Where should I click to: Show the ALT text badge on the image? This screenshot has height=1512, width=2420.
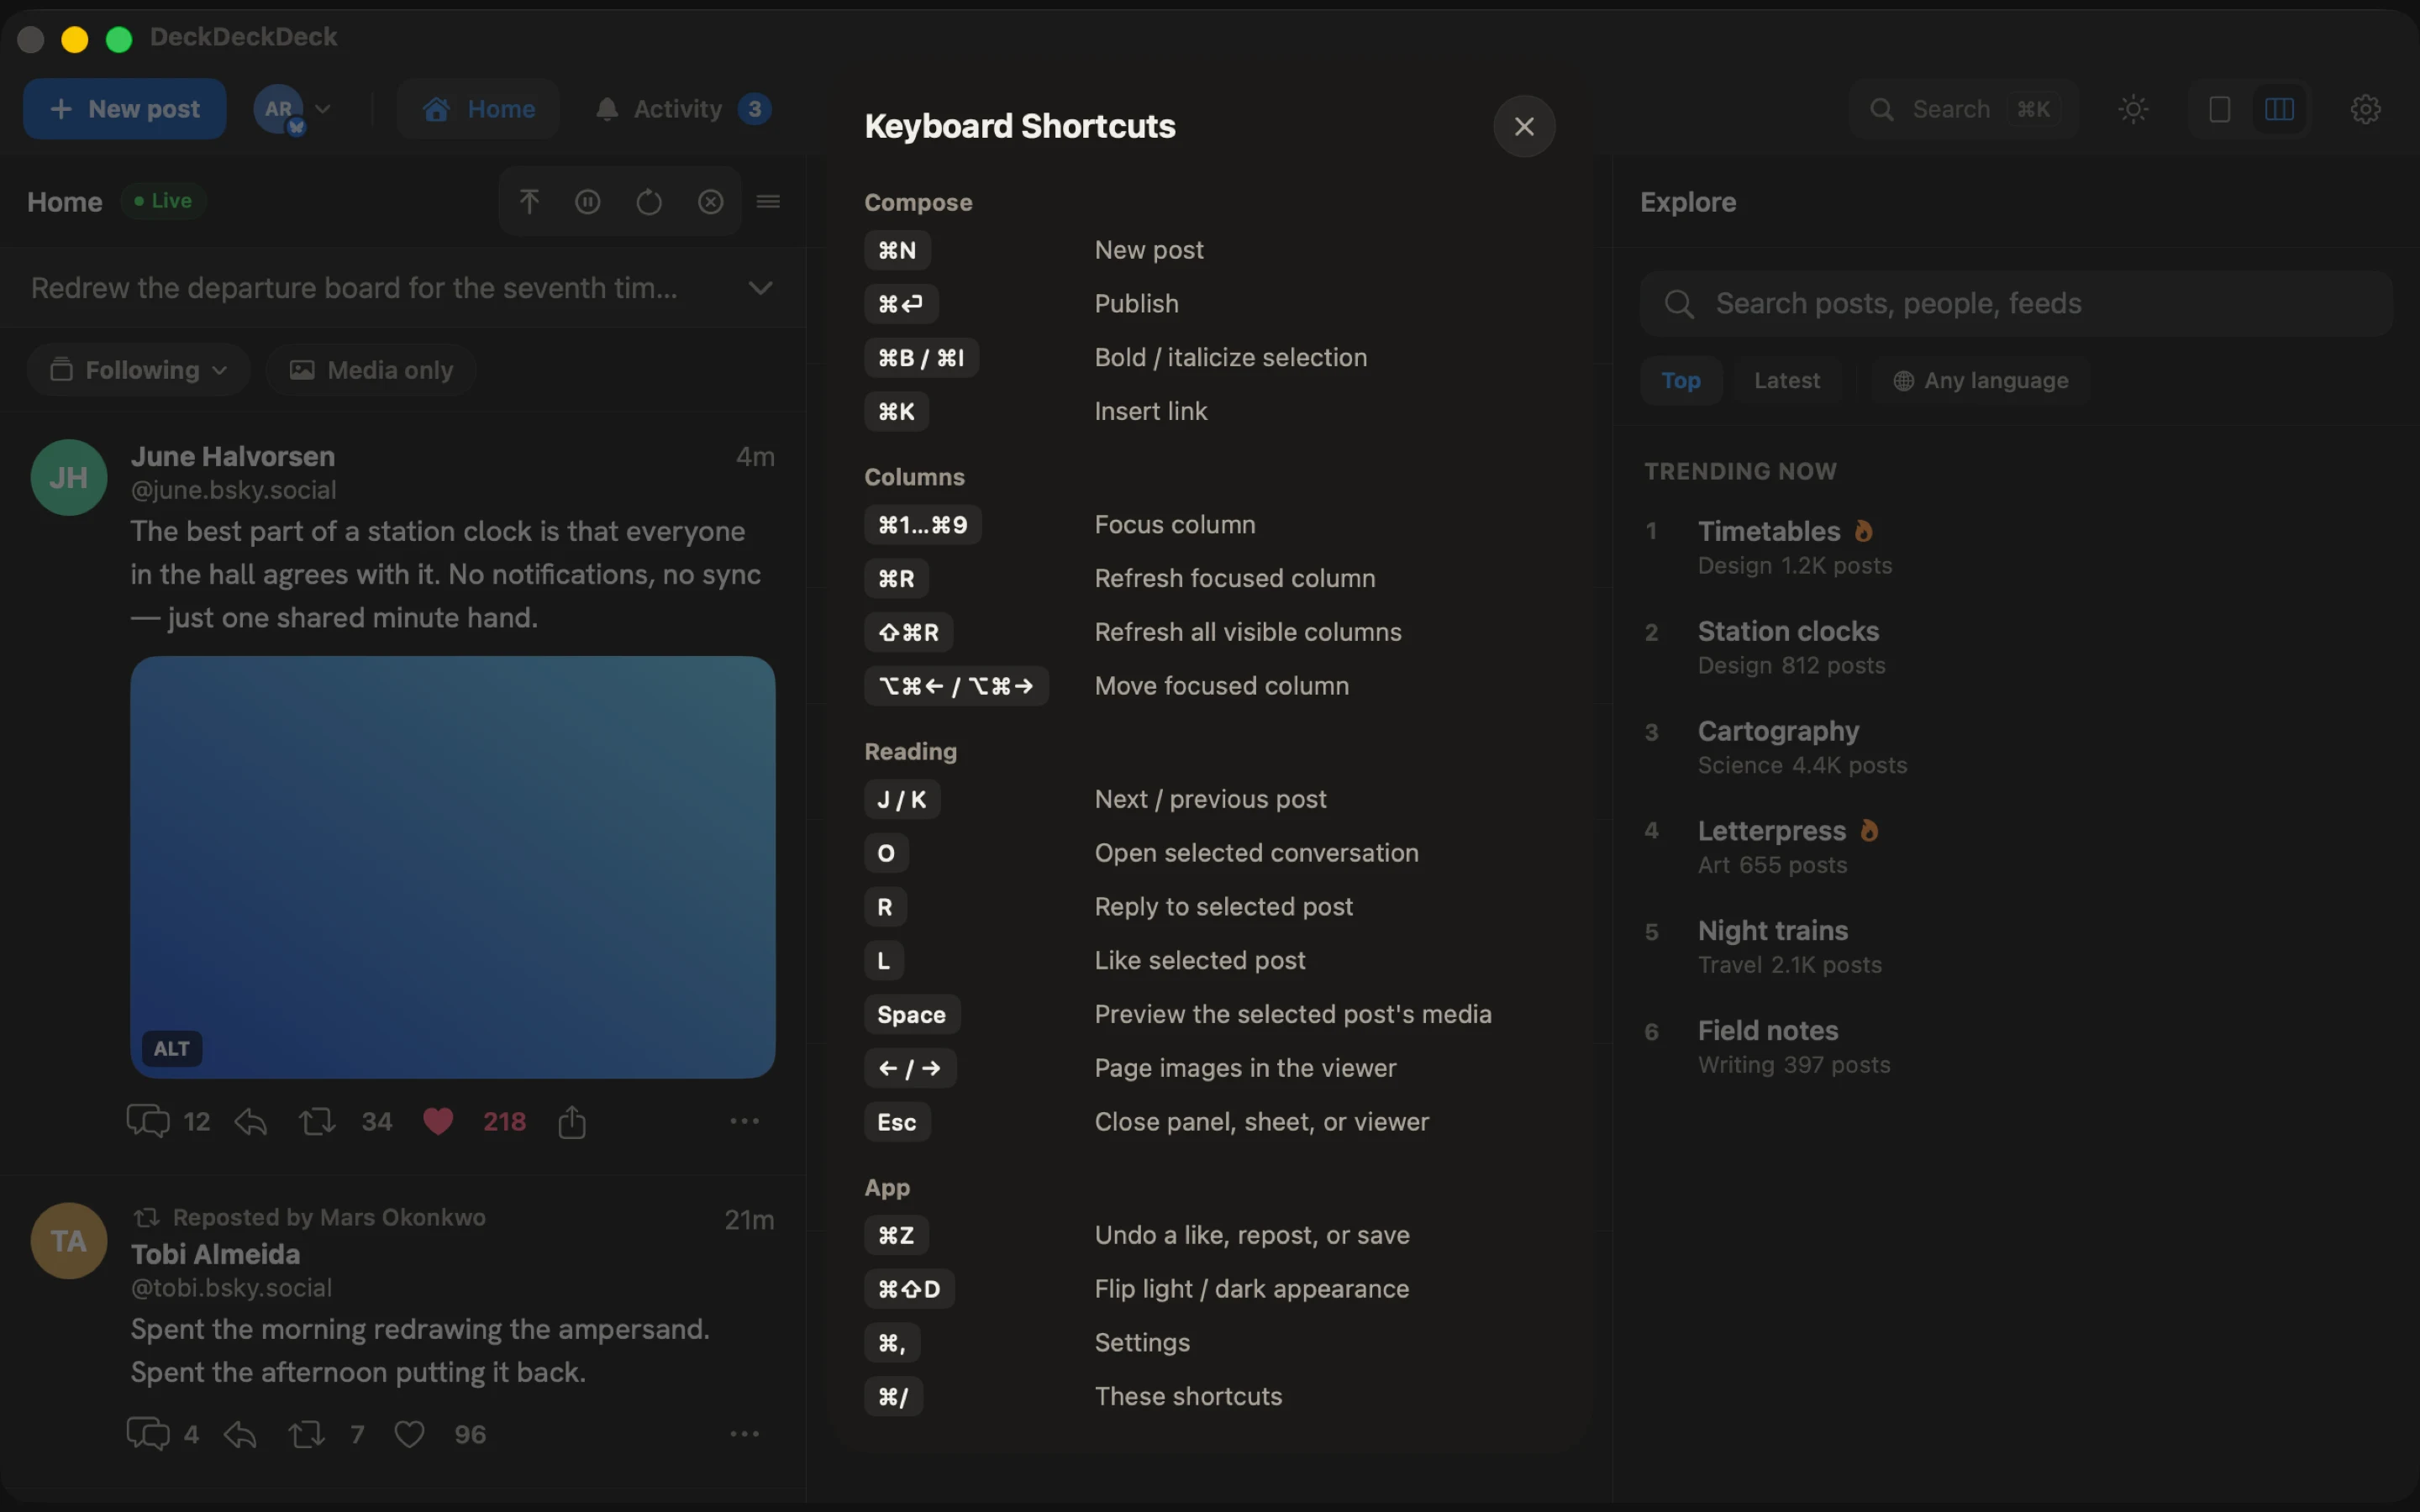(x=172, y=1048)
